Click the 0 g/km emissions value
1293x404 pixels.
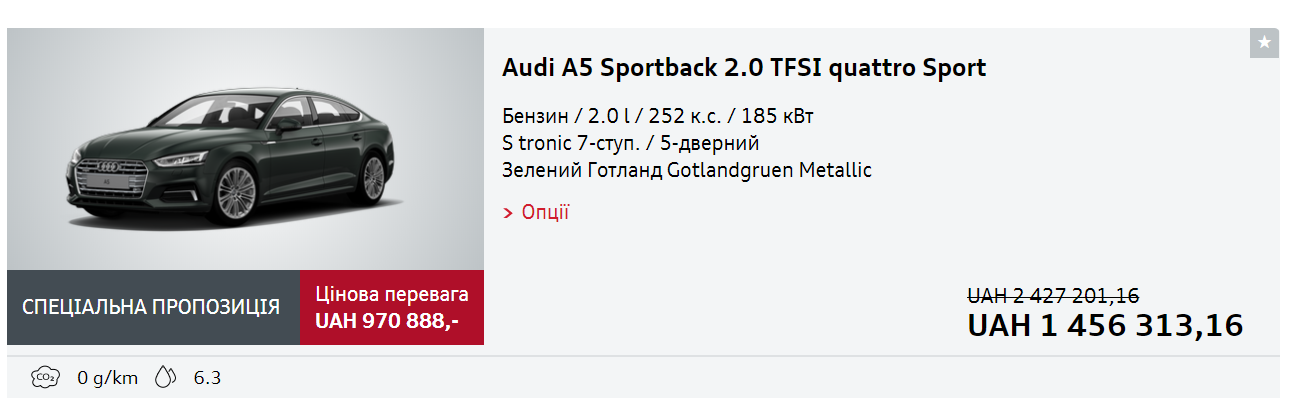(x=107, y=378)
